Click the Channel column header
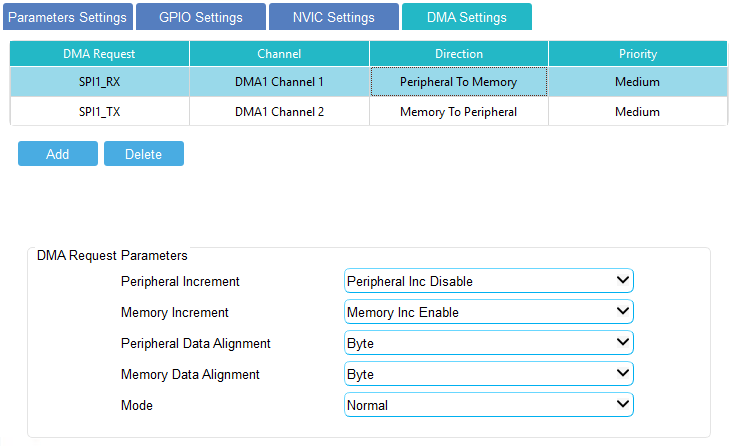This screenshot has width=733, height=446. click(x=279, y=54)
